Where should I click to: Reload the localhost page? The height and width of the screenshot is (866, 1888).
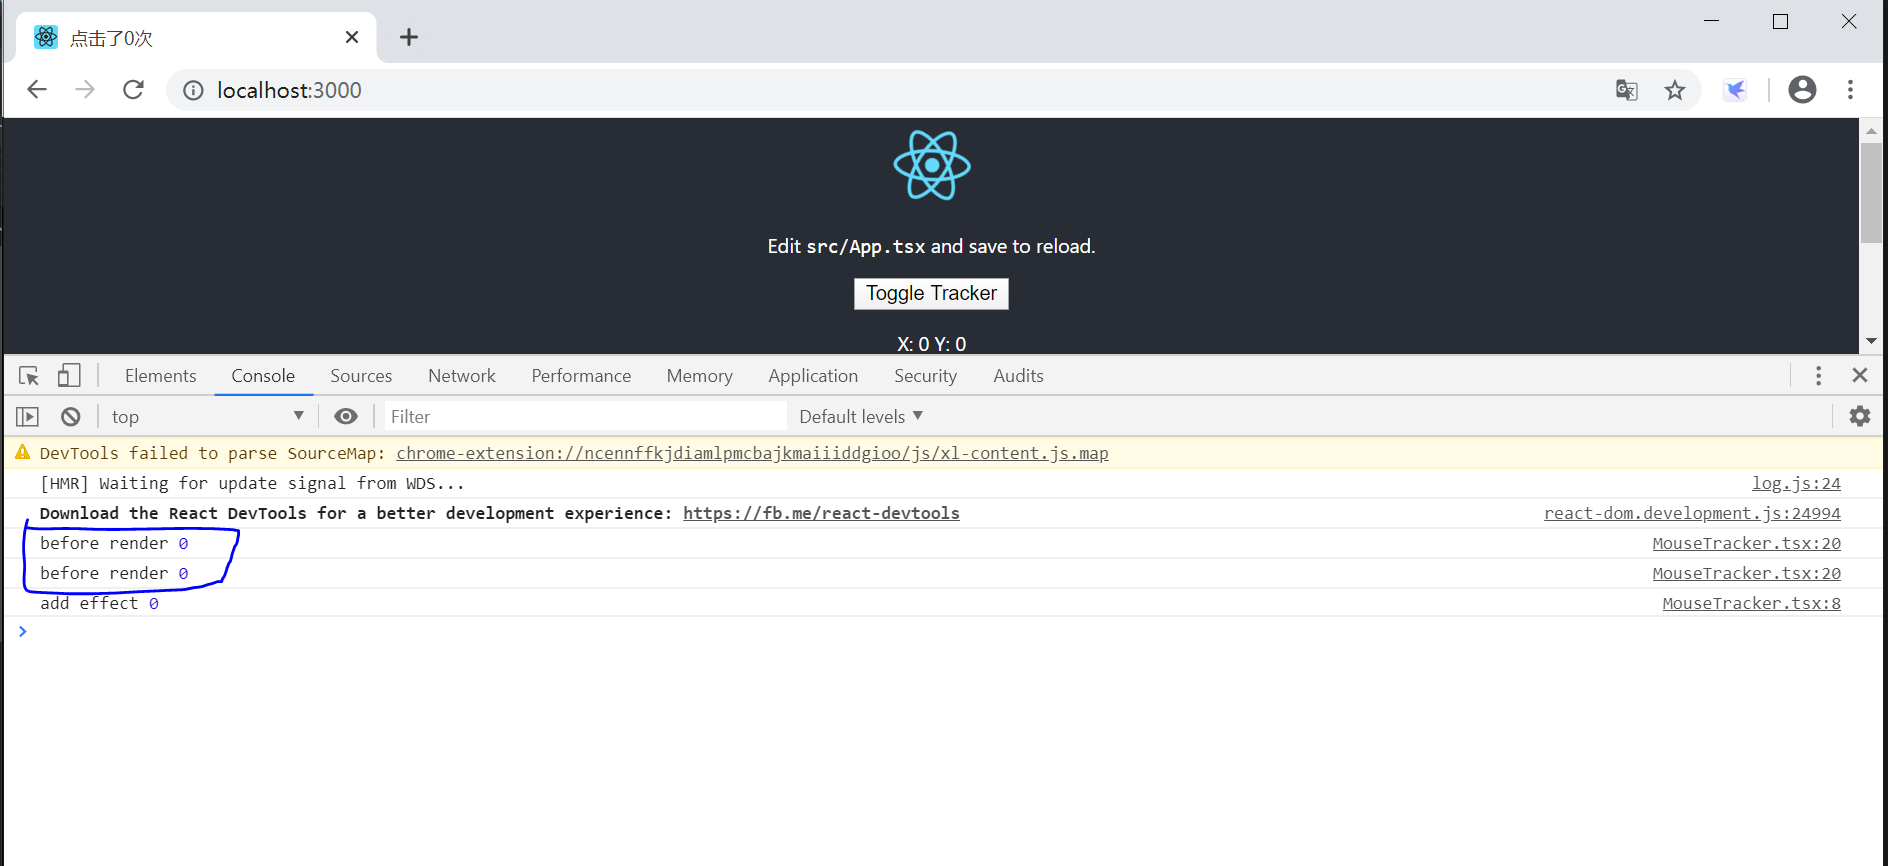point(133,90)
